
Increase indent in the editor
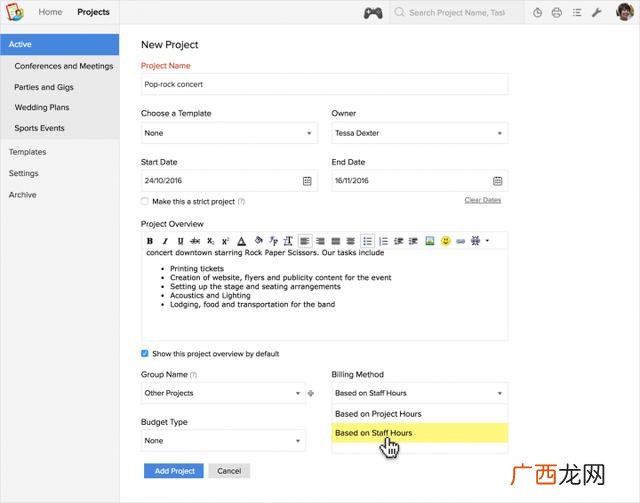(413, 241)
